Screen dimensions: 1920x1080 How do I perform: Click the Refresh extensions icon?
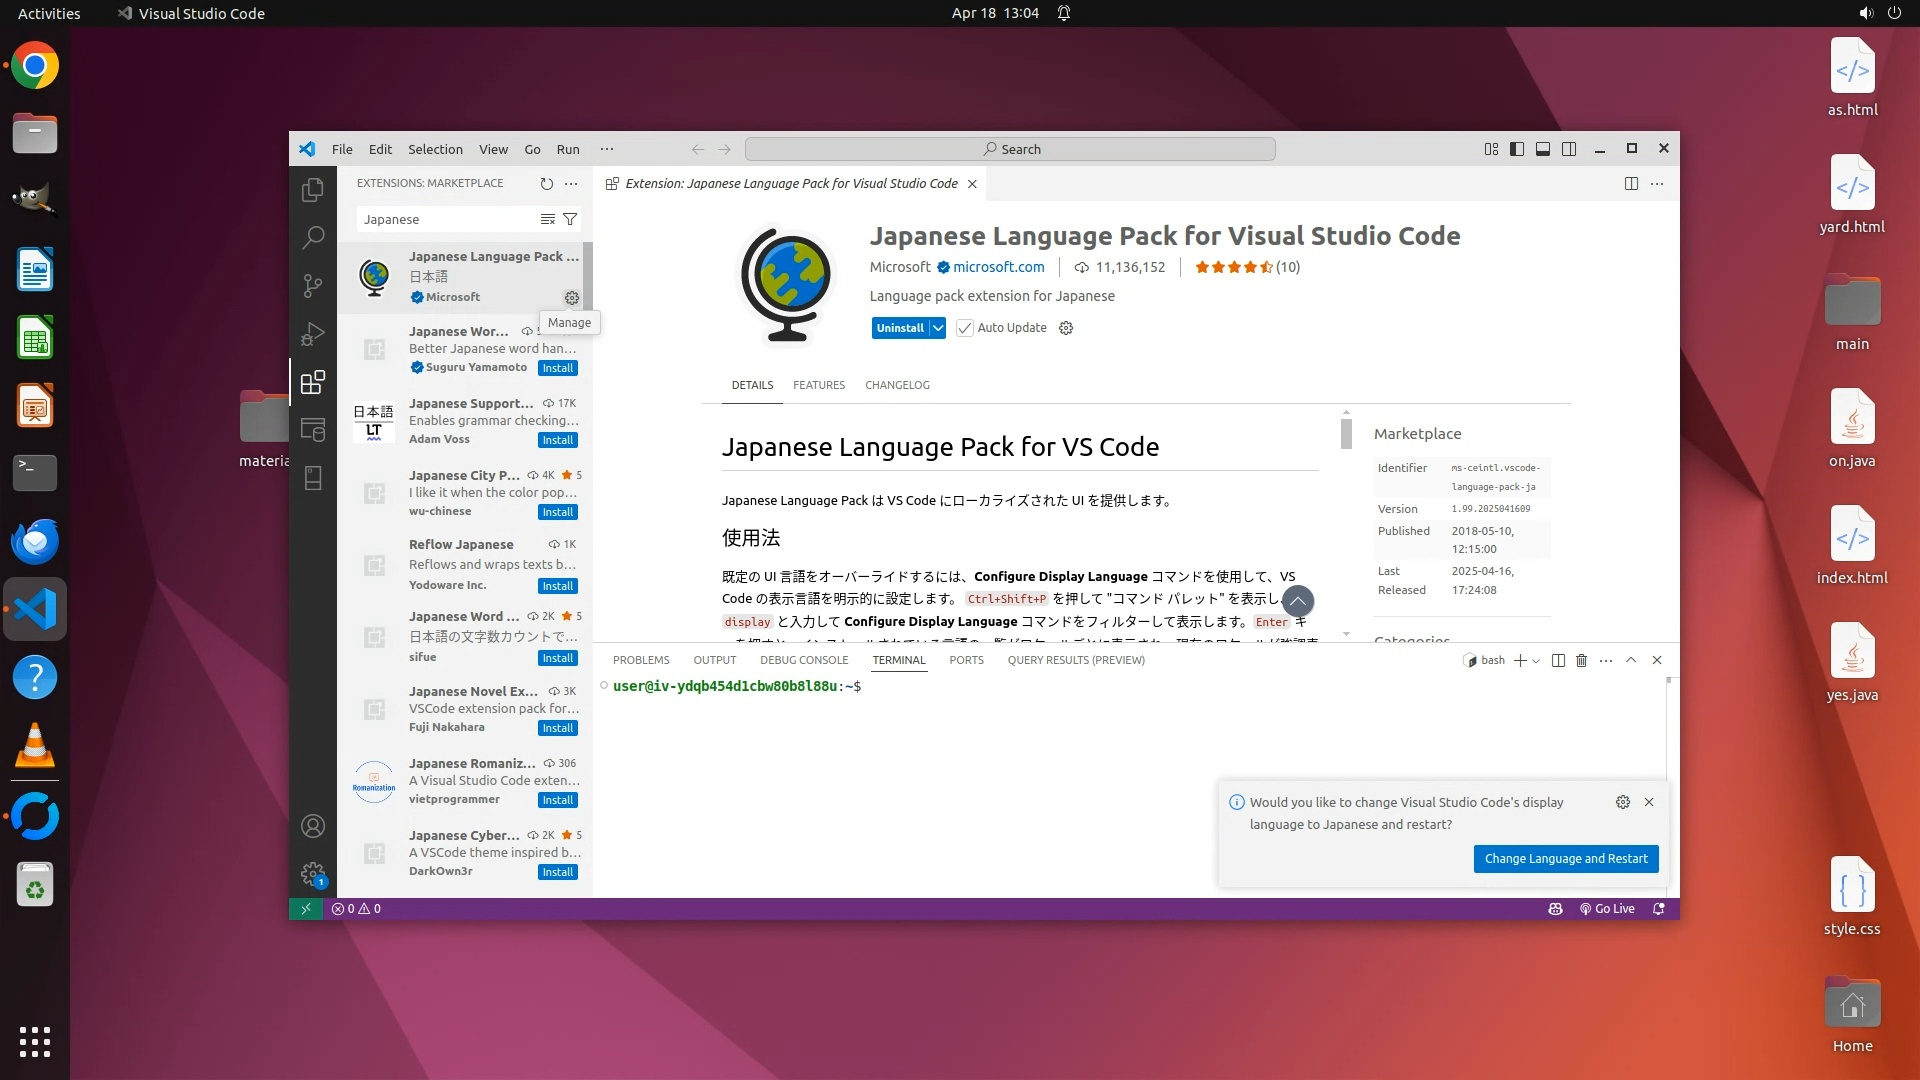pyautogui.click(x=546, y=183)
